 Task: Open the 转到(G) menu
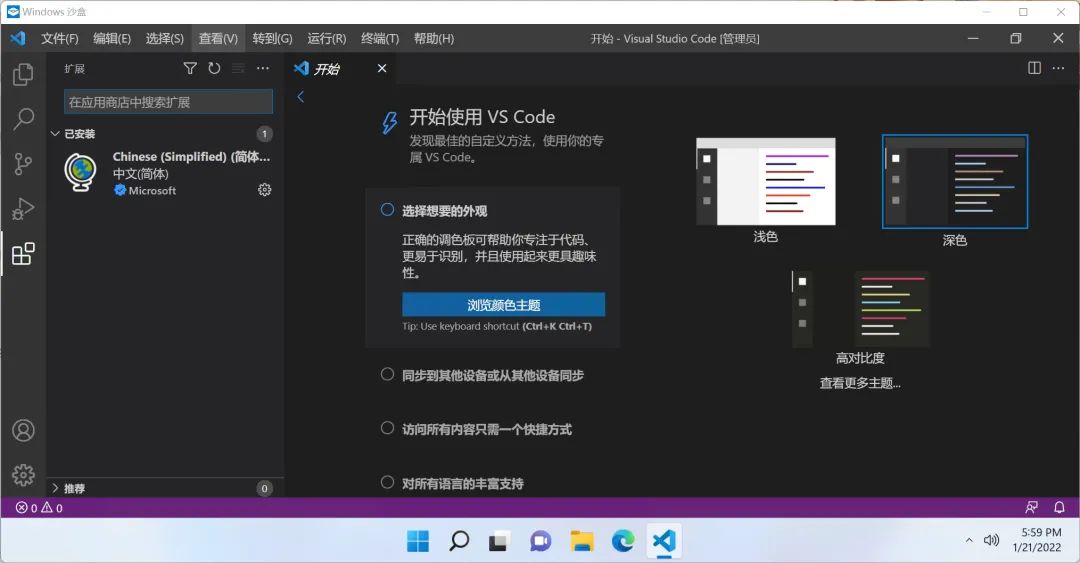pyautogui.click(x=272, y=39)
